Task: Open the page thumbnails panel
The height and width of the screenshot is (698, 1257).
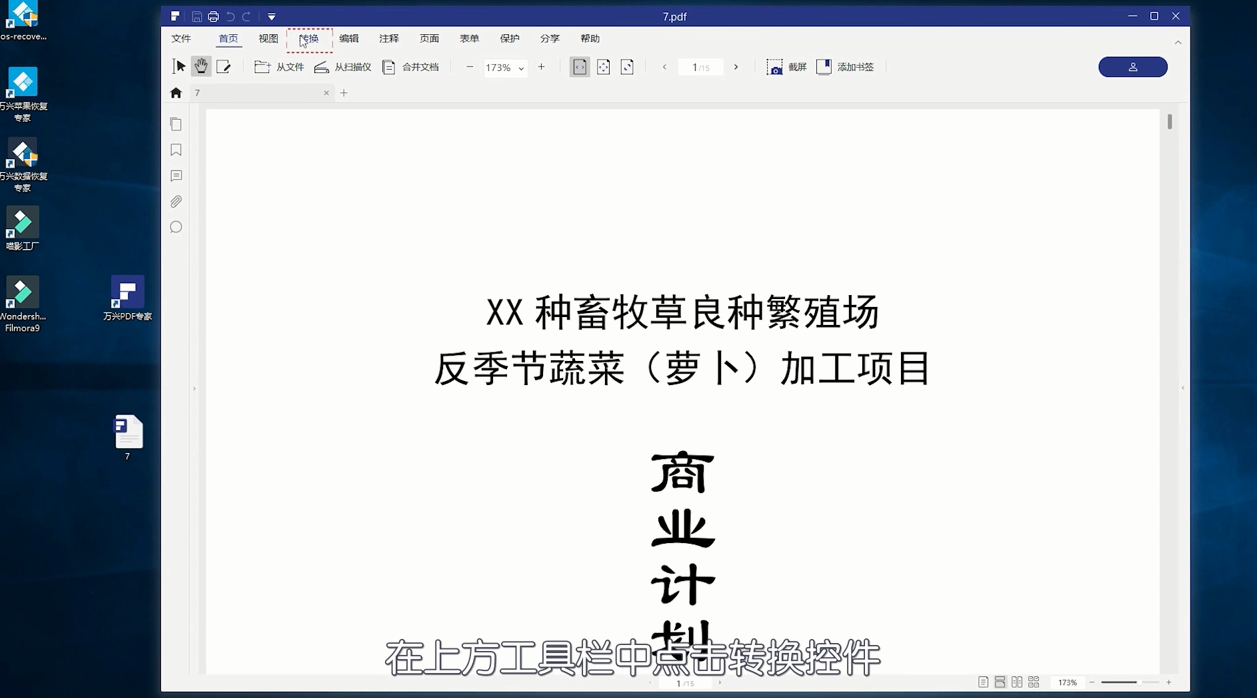Action: coord(176,123)
